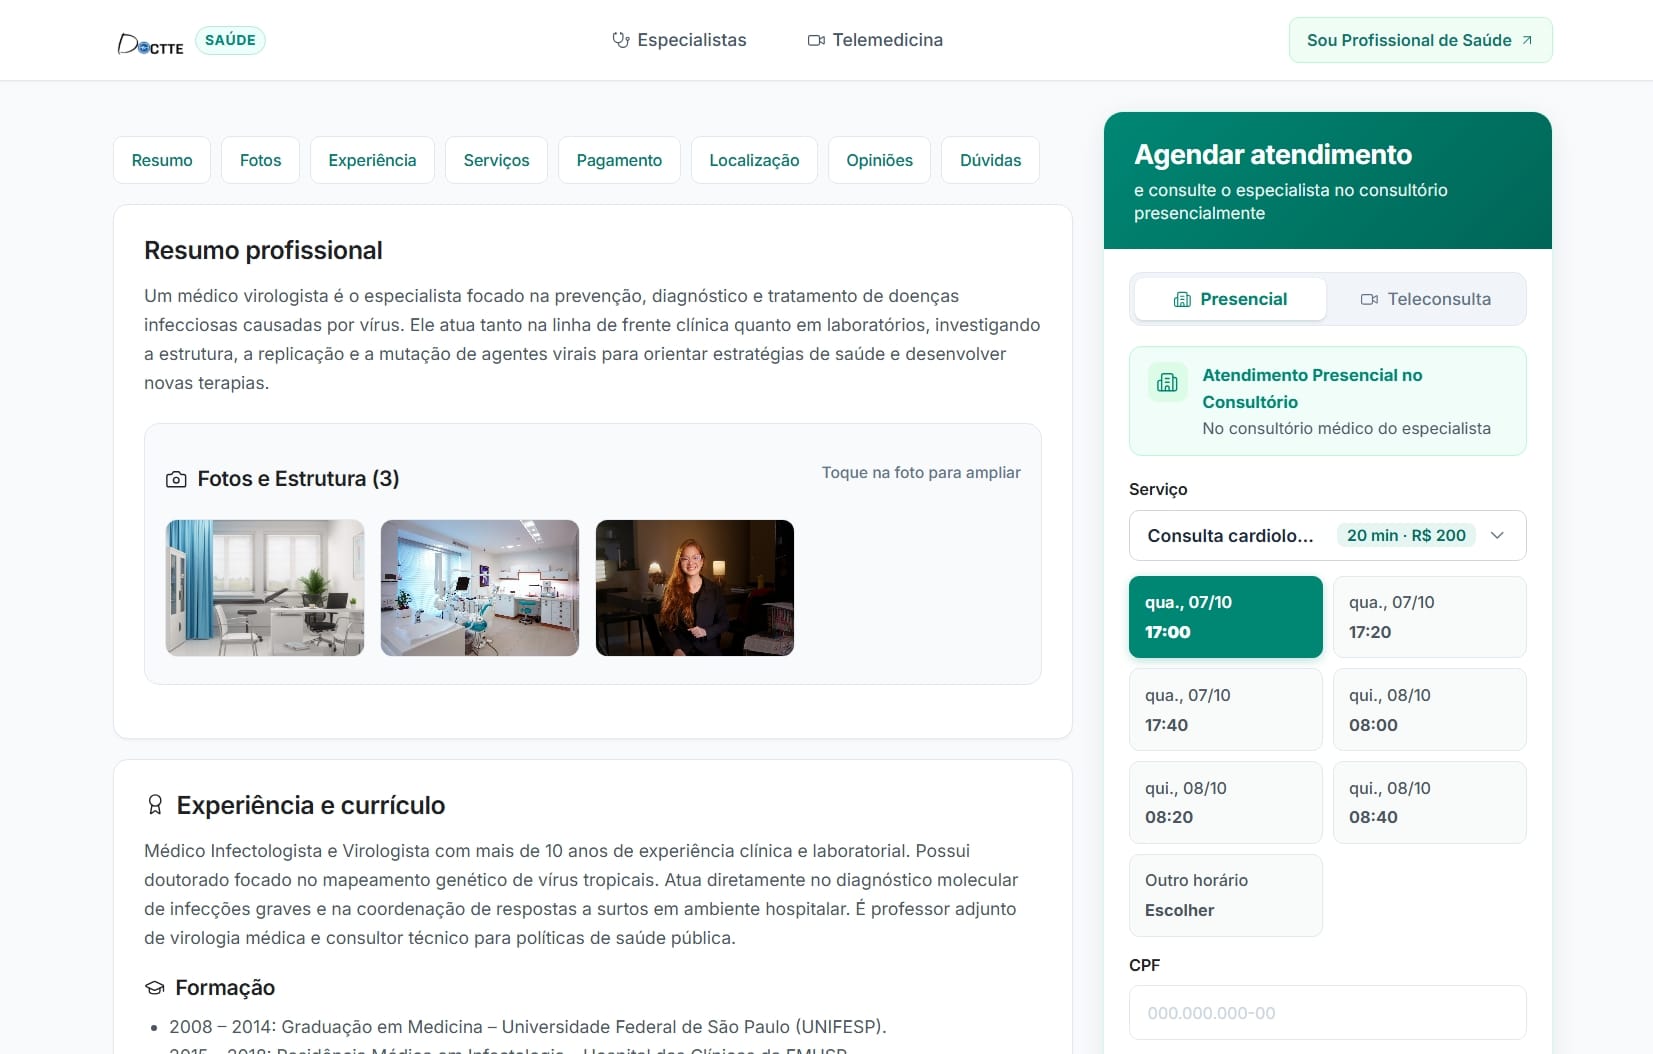Click the camera icon next to Fotos e Estrutura

[x=176, y=479]
